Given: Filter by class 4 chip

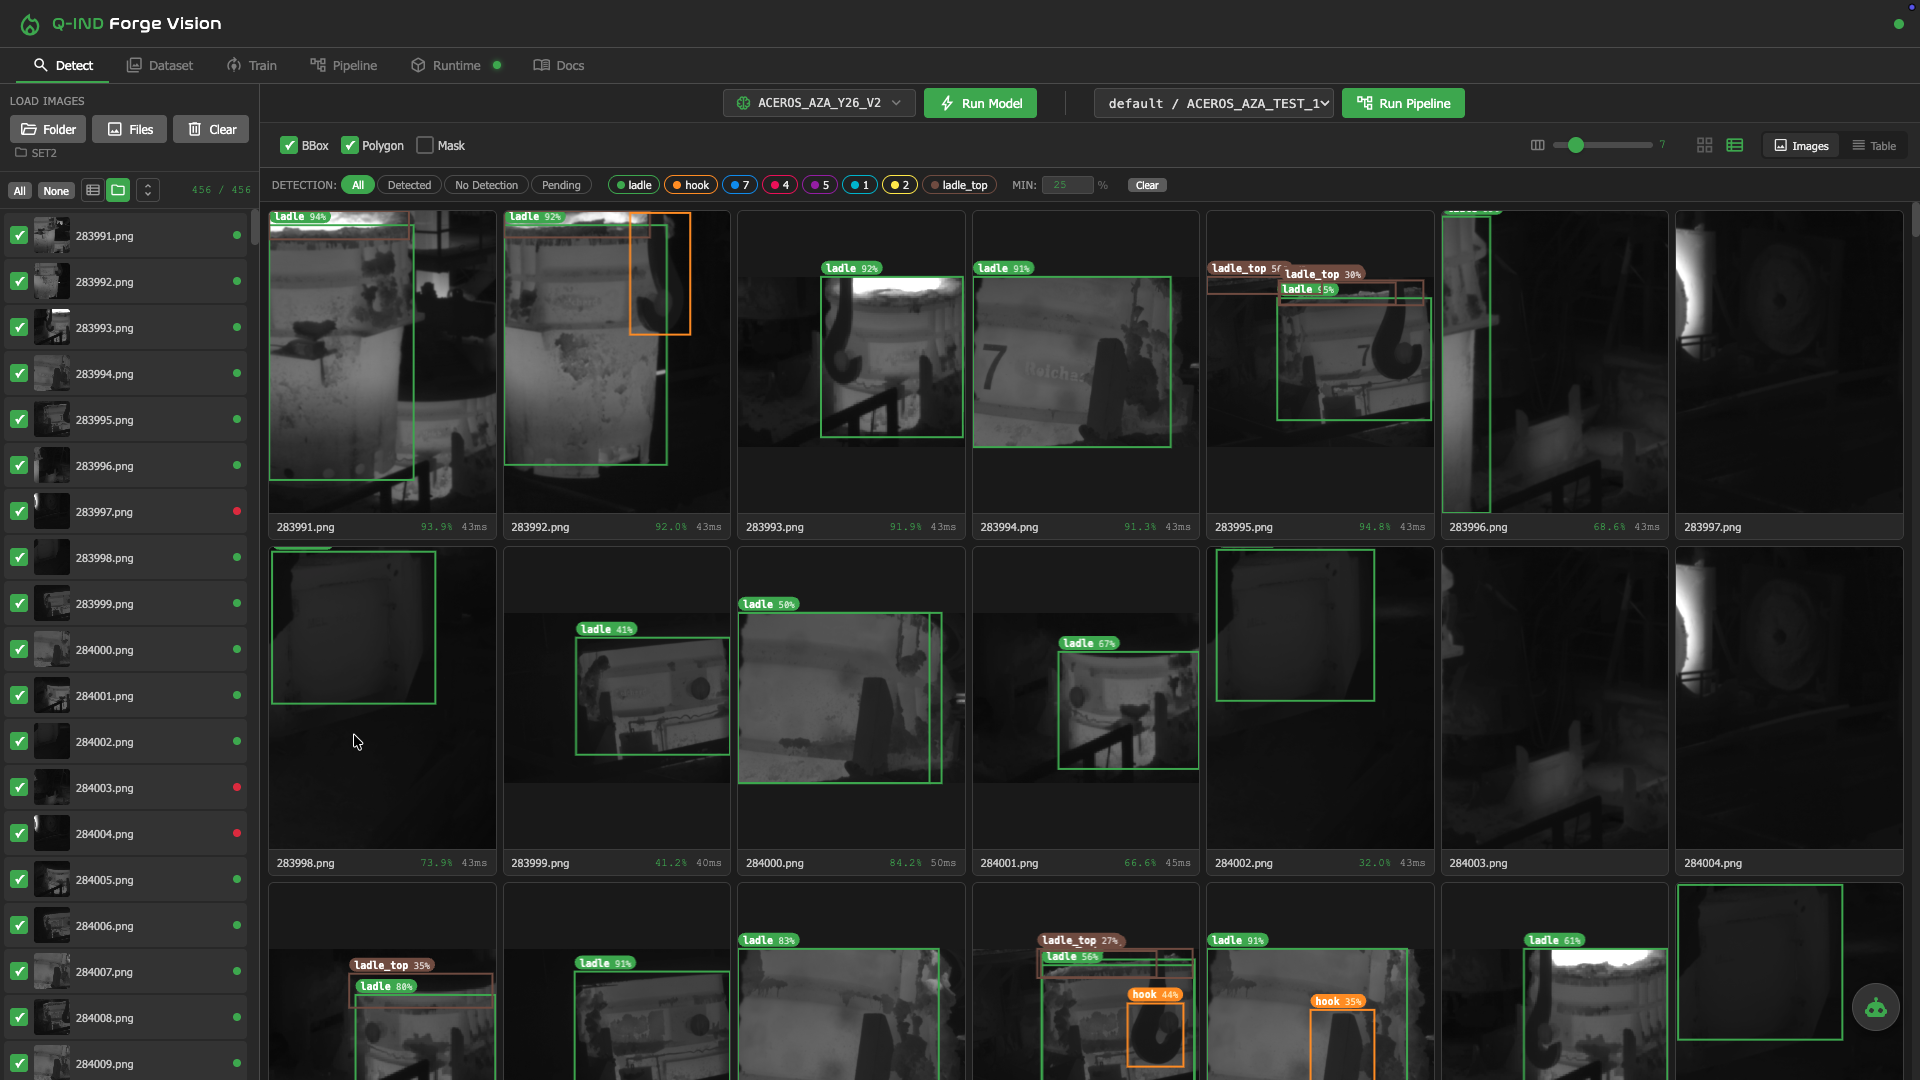Looking at the screenshot, I should click(x=780, y=185).
